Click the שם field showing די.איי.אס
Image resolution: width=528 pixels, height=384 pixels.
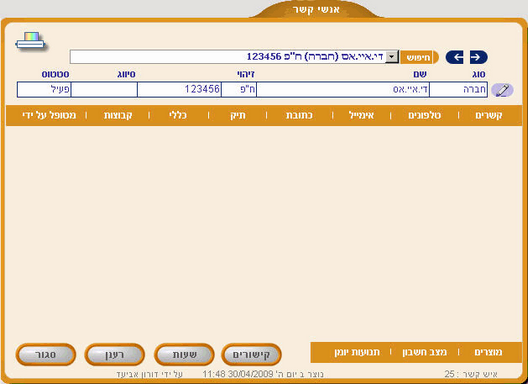[343, 90]
